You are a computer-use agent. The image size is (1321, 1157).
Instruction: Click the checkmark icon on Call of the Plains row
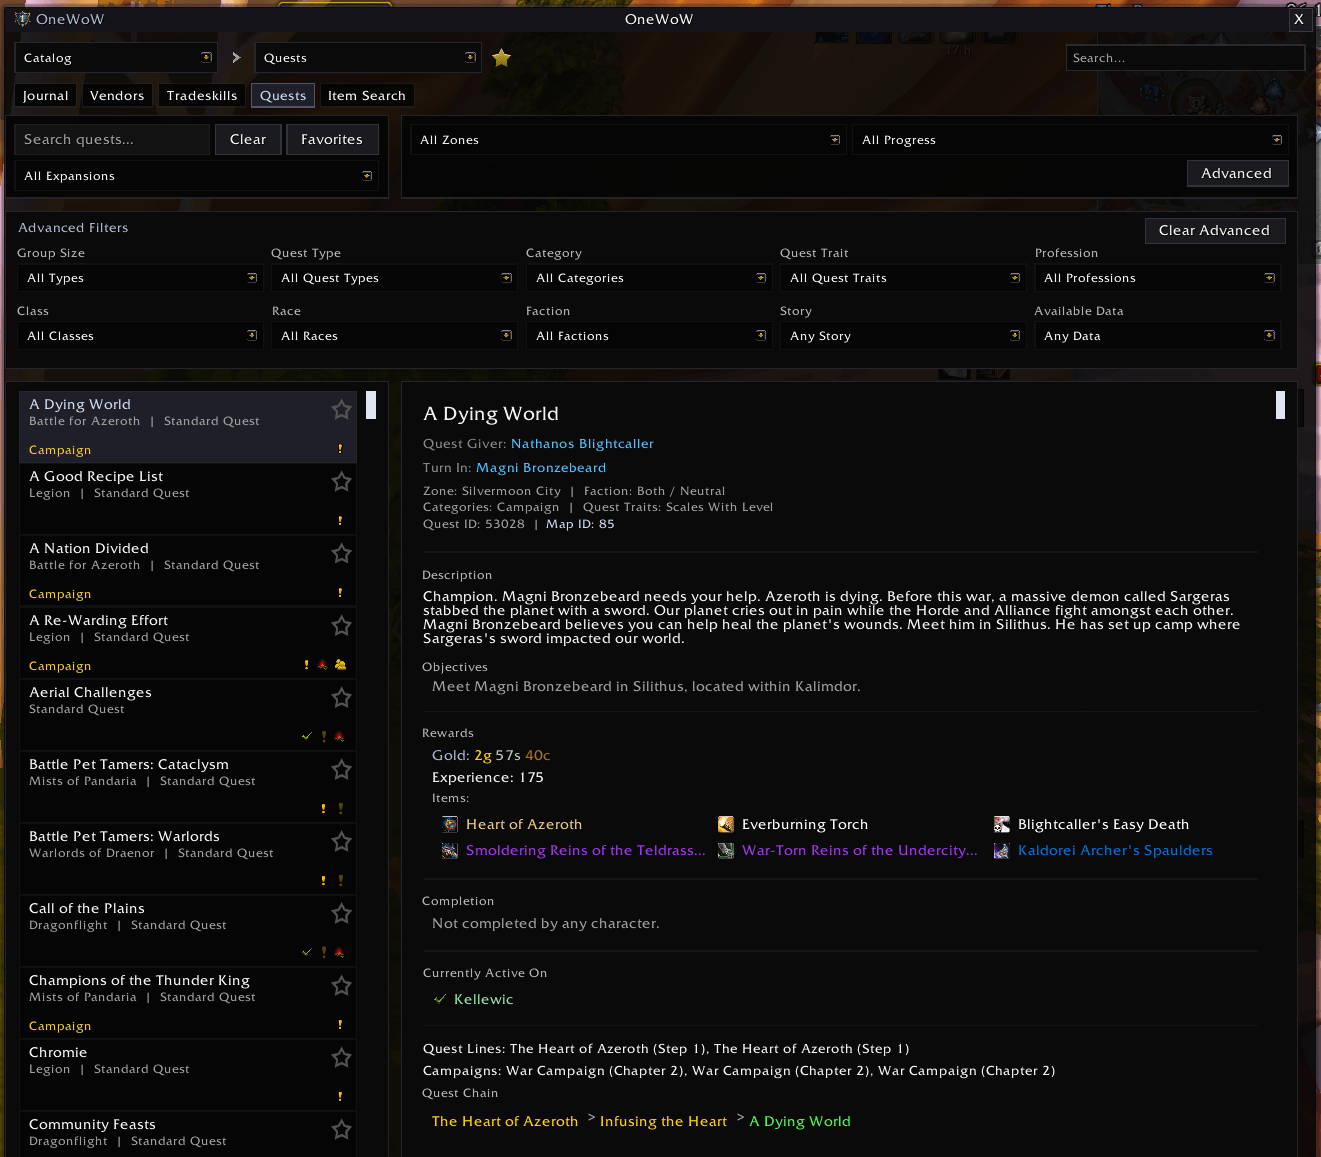[307, 952]
